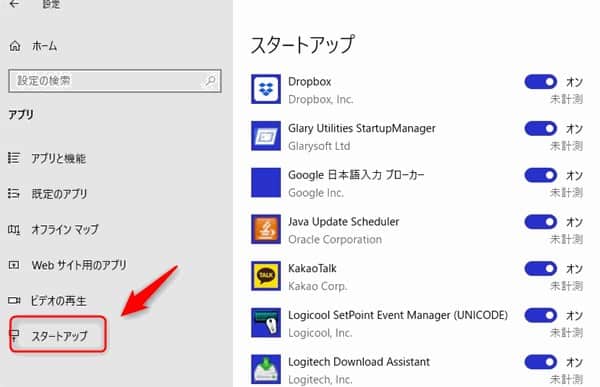Click publisher text Kakao Corp.
The image size is (600, 387).
point(318,286)
